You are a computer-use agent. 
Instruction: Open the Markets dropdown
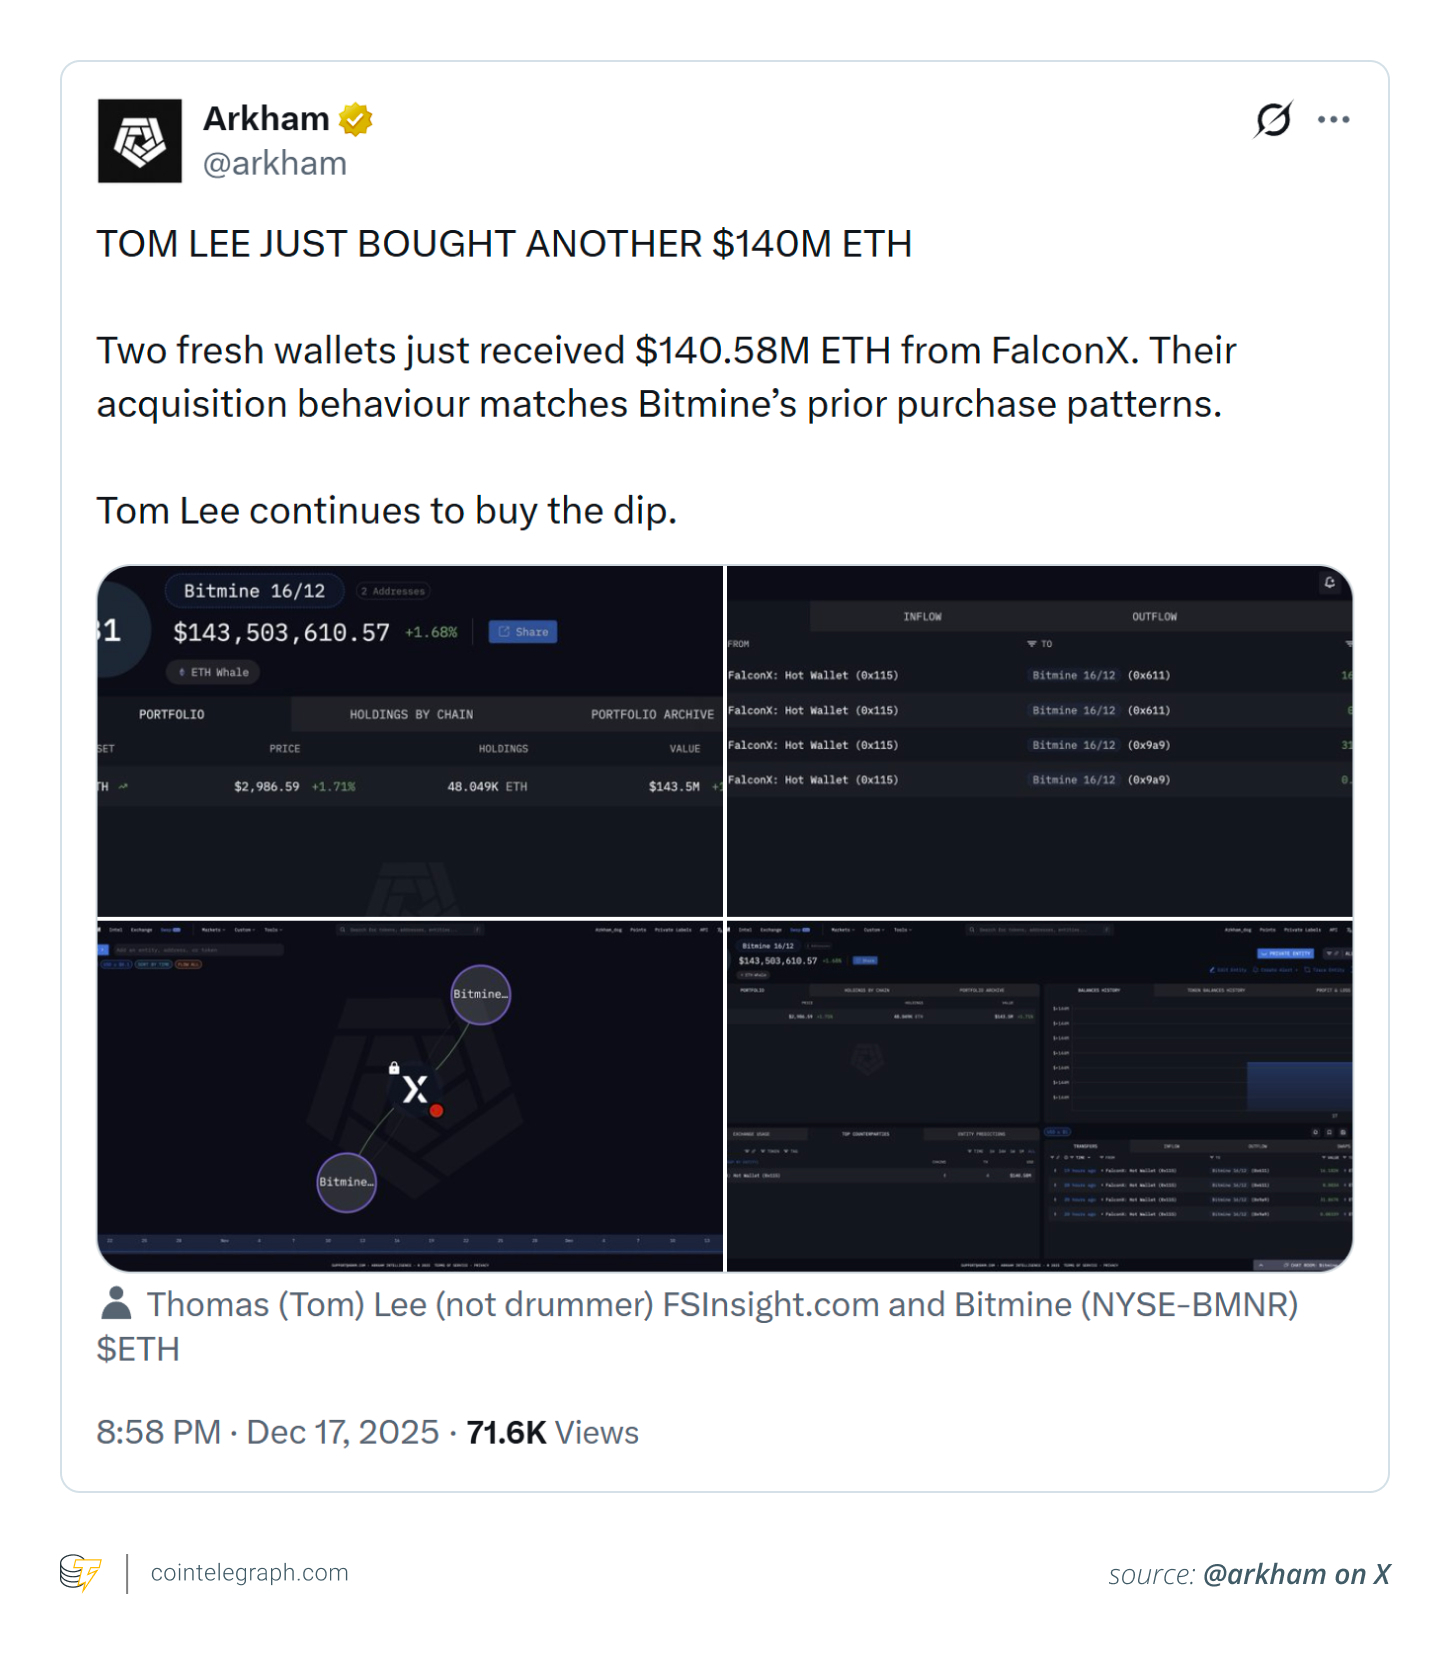coord(212,929)
